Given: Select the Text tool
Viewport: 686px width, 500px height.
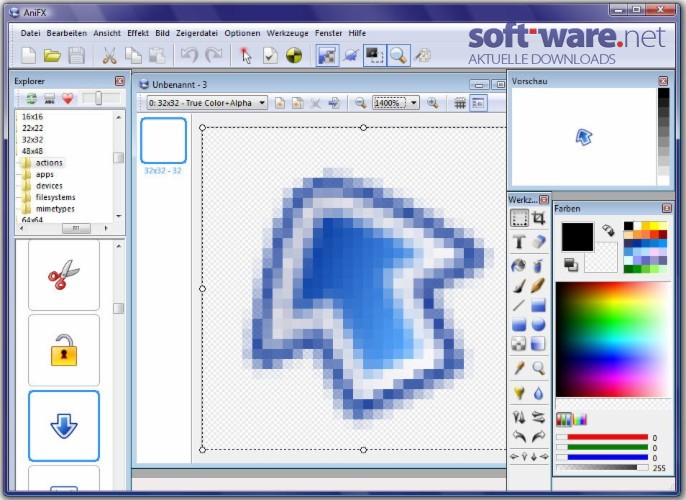Looking at the screenshot, I should click(x=519, y=241).
